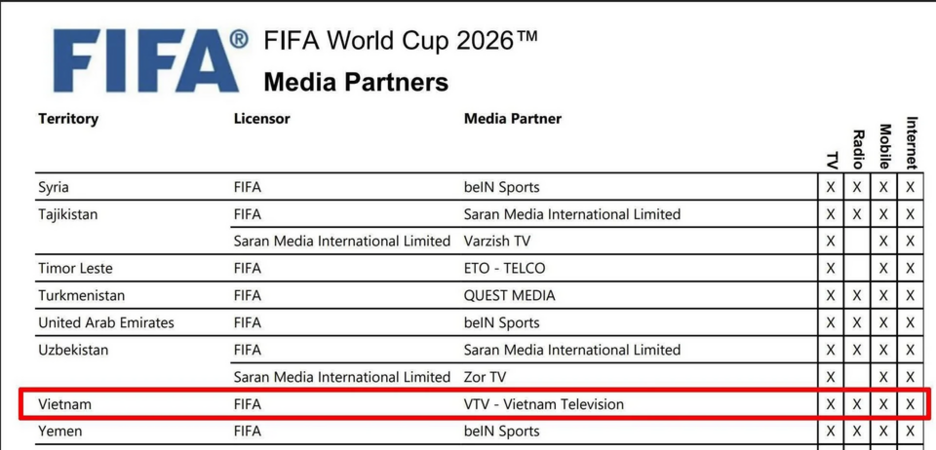Select the Mobile column header
The width and height of the screenshot is (936, 450).
(x=884, y=145)
